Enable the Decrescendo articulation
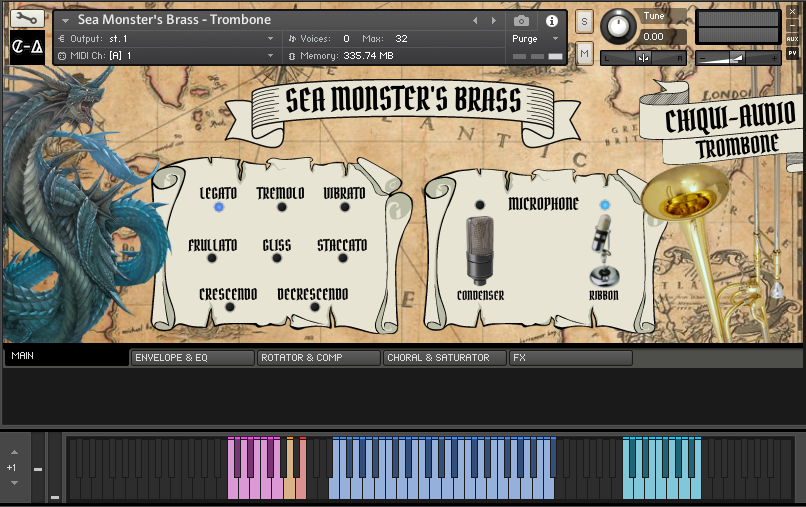The width and height of the screenshot is (806, 507). (x=315, y=307)
